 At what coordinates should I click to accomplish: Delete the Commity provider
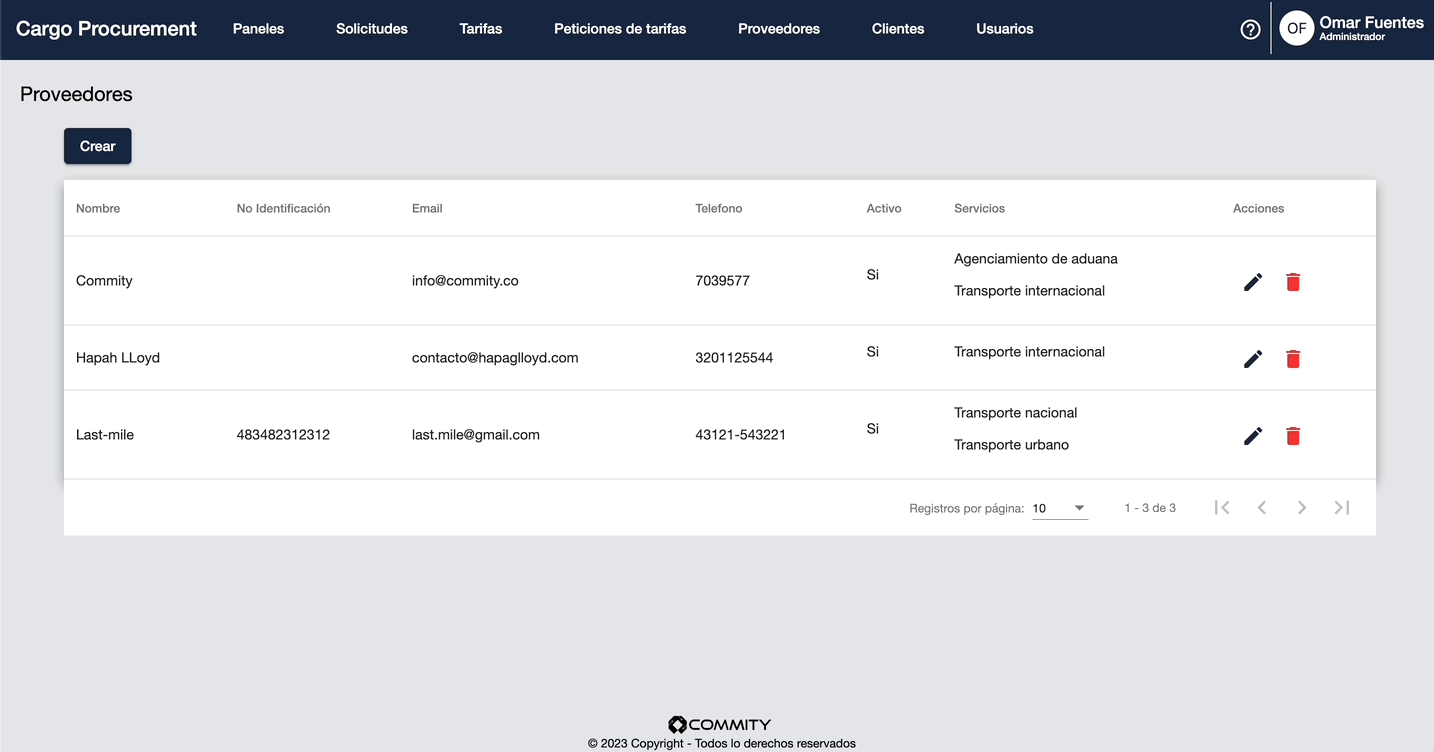(x=1293, y=282)
